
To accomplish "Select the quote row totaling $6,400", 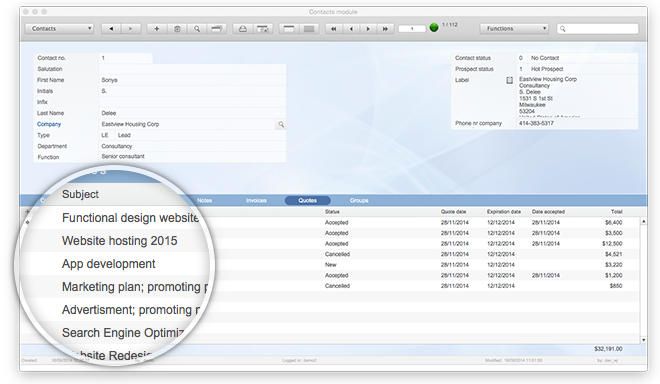I will 330,222.
